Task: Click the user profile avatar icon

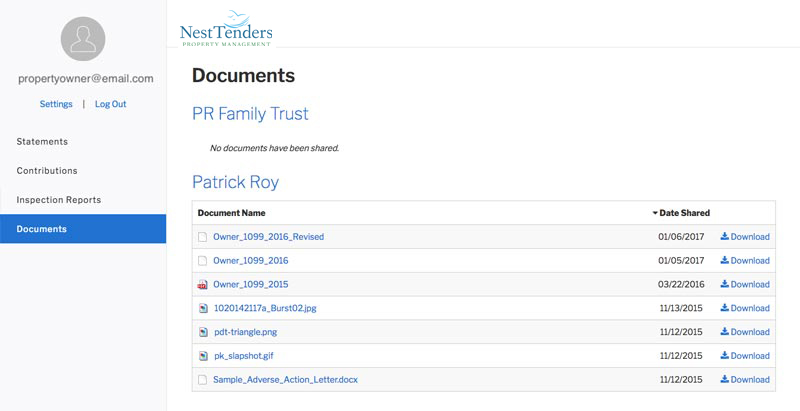Action: click(83, 40)
